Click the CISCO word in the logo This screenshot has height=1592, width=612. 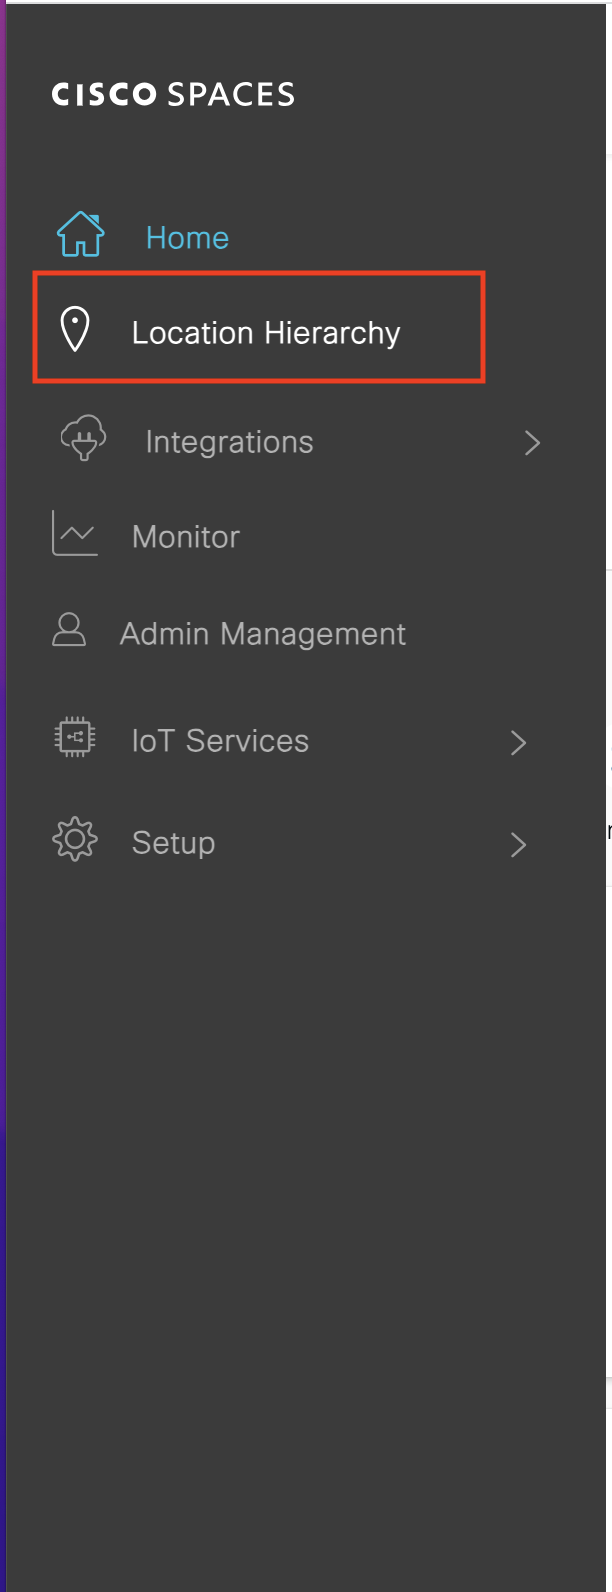click(x=104, y=95)
